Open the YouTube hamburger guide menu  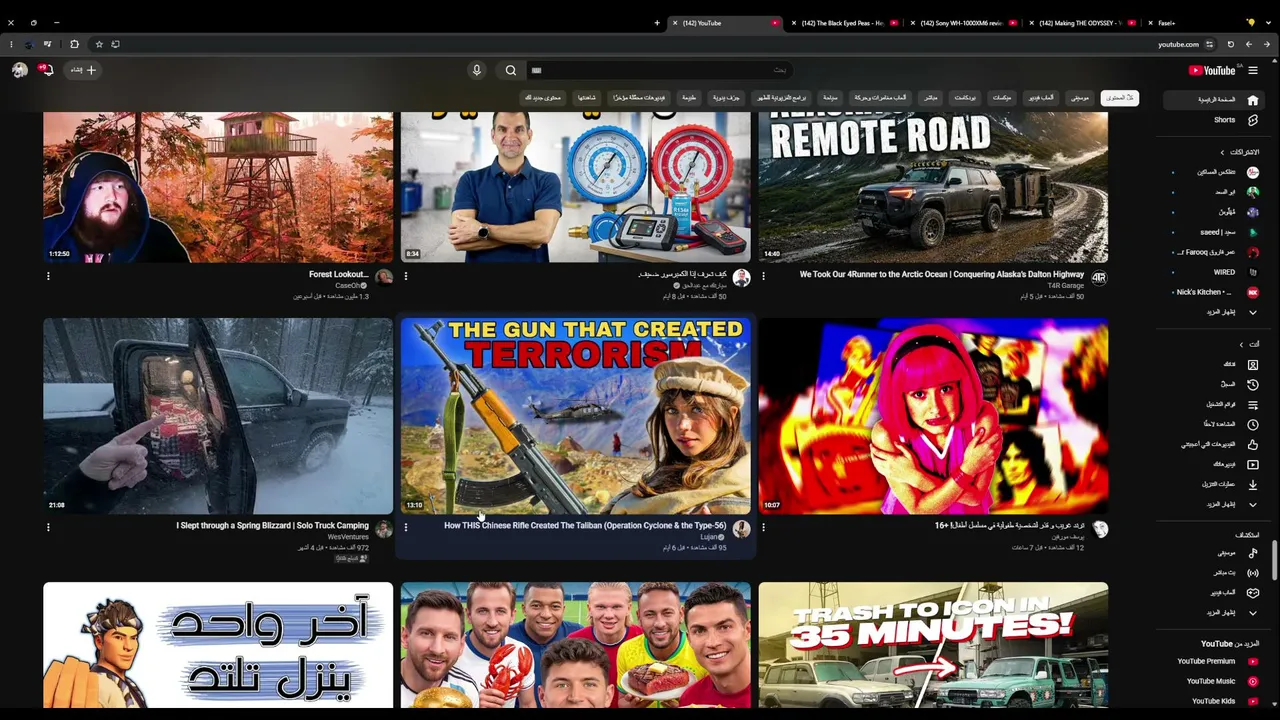tap(1253, 70)
